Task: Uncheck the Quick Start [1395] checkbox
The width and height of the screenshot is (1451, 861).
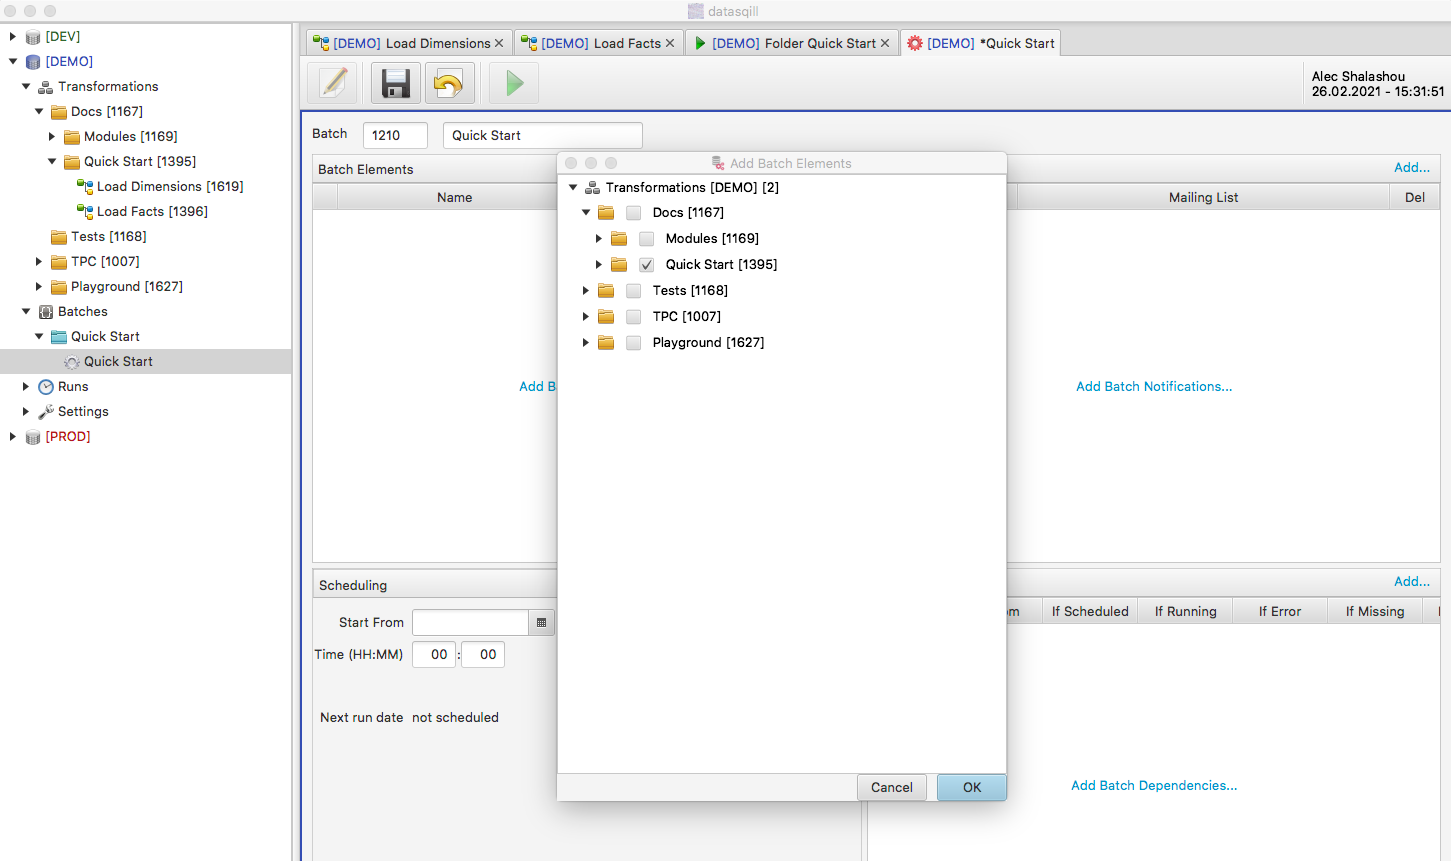Action: 647,265
